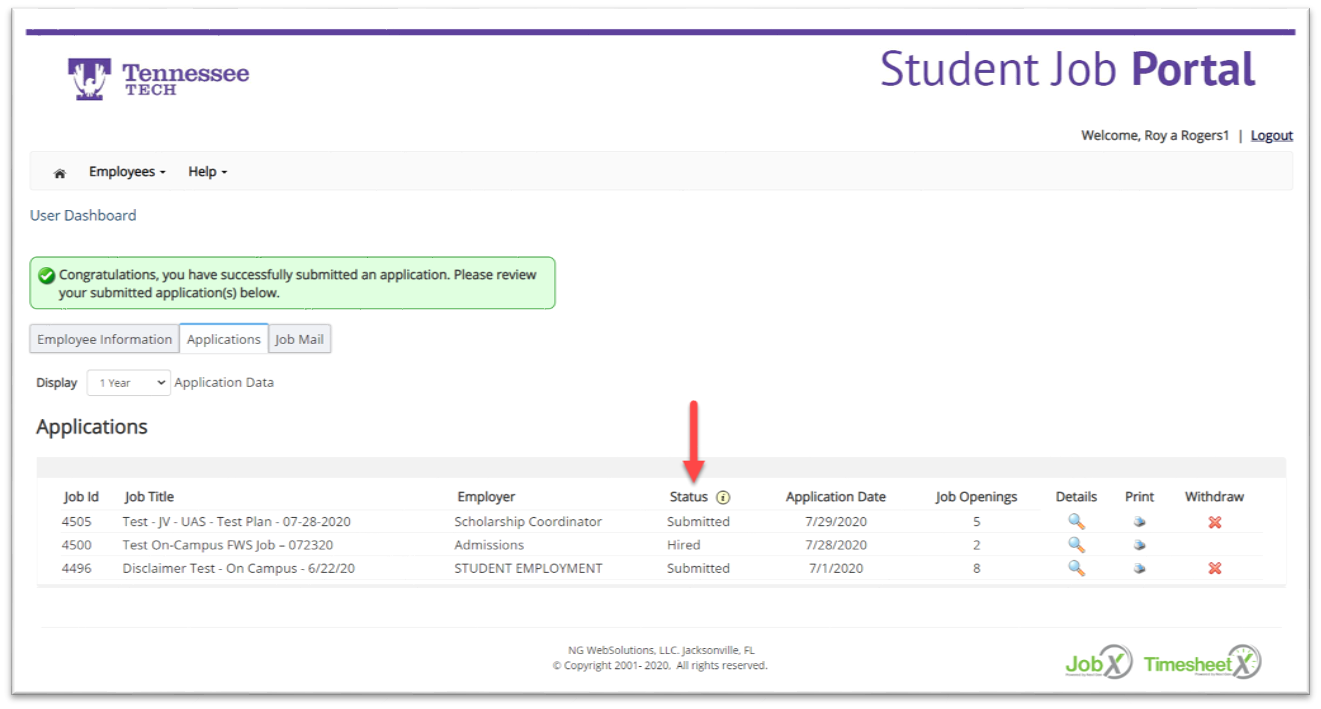
Task: Print the STUDENT EMPLOYMENT application
Action: pos(1139,569)
